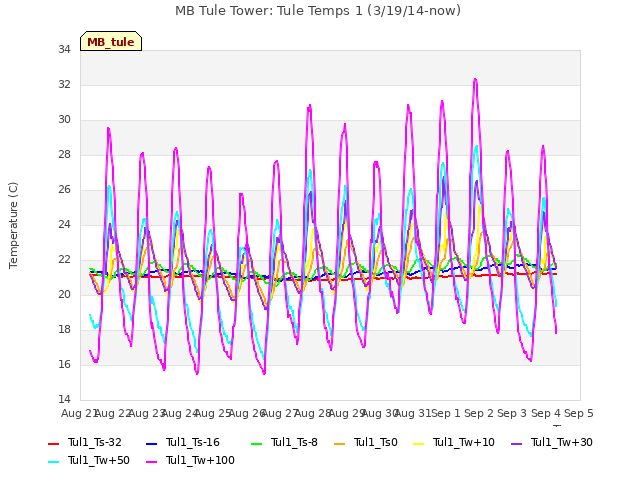Click the 26 y-axis tick label
The height and width of the screenshot is (480, 640).
(64, 190)
